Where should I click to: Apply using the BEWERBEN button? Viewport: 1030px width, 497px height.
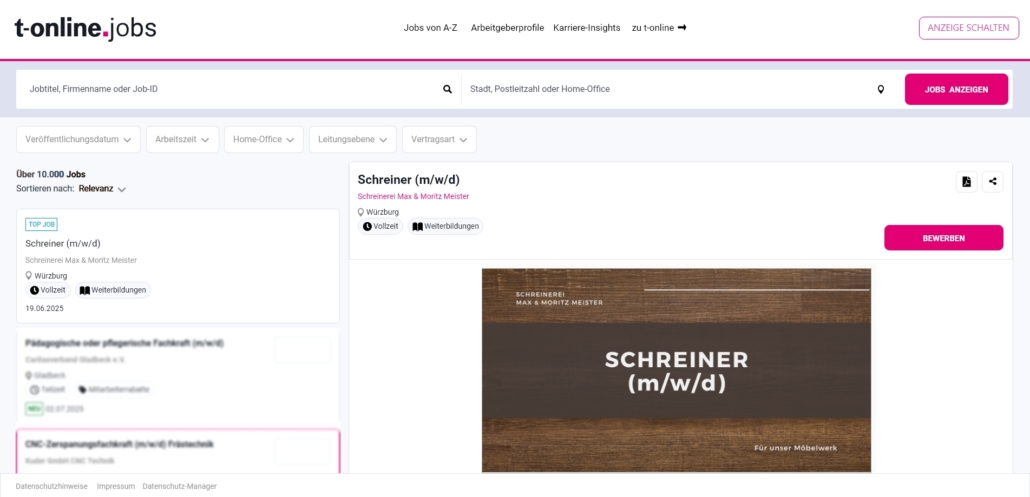click(x=943, y=238)
